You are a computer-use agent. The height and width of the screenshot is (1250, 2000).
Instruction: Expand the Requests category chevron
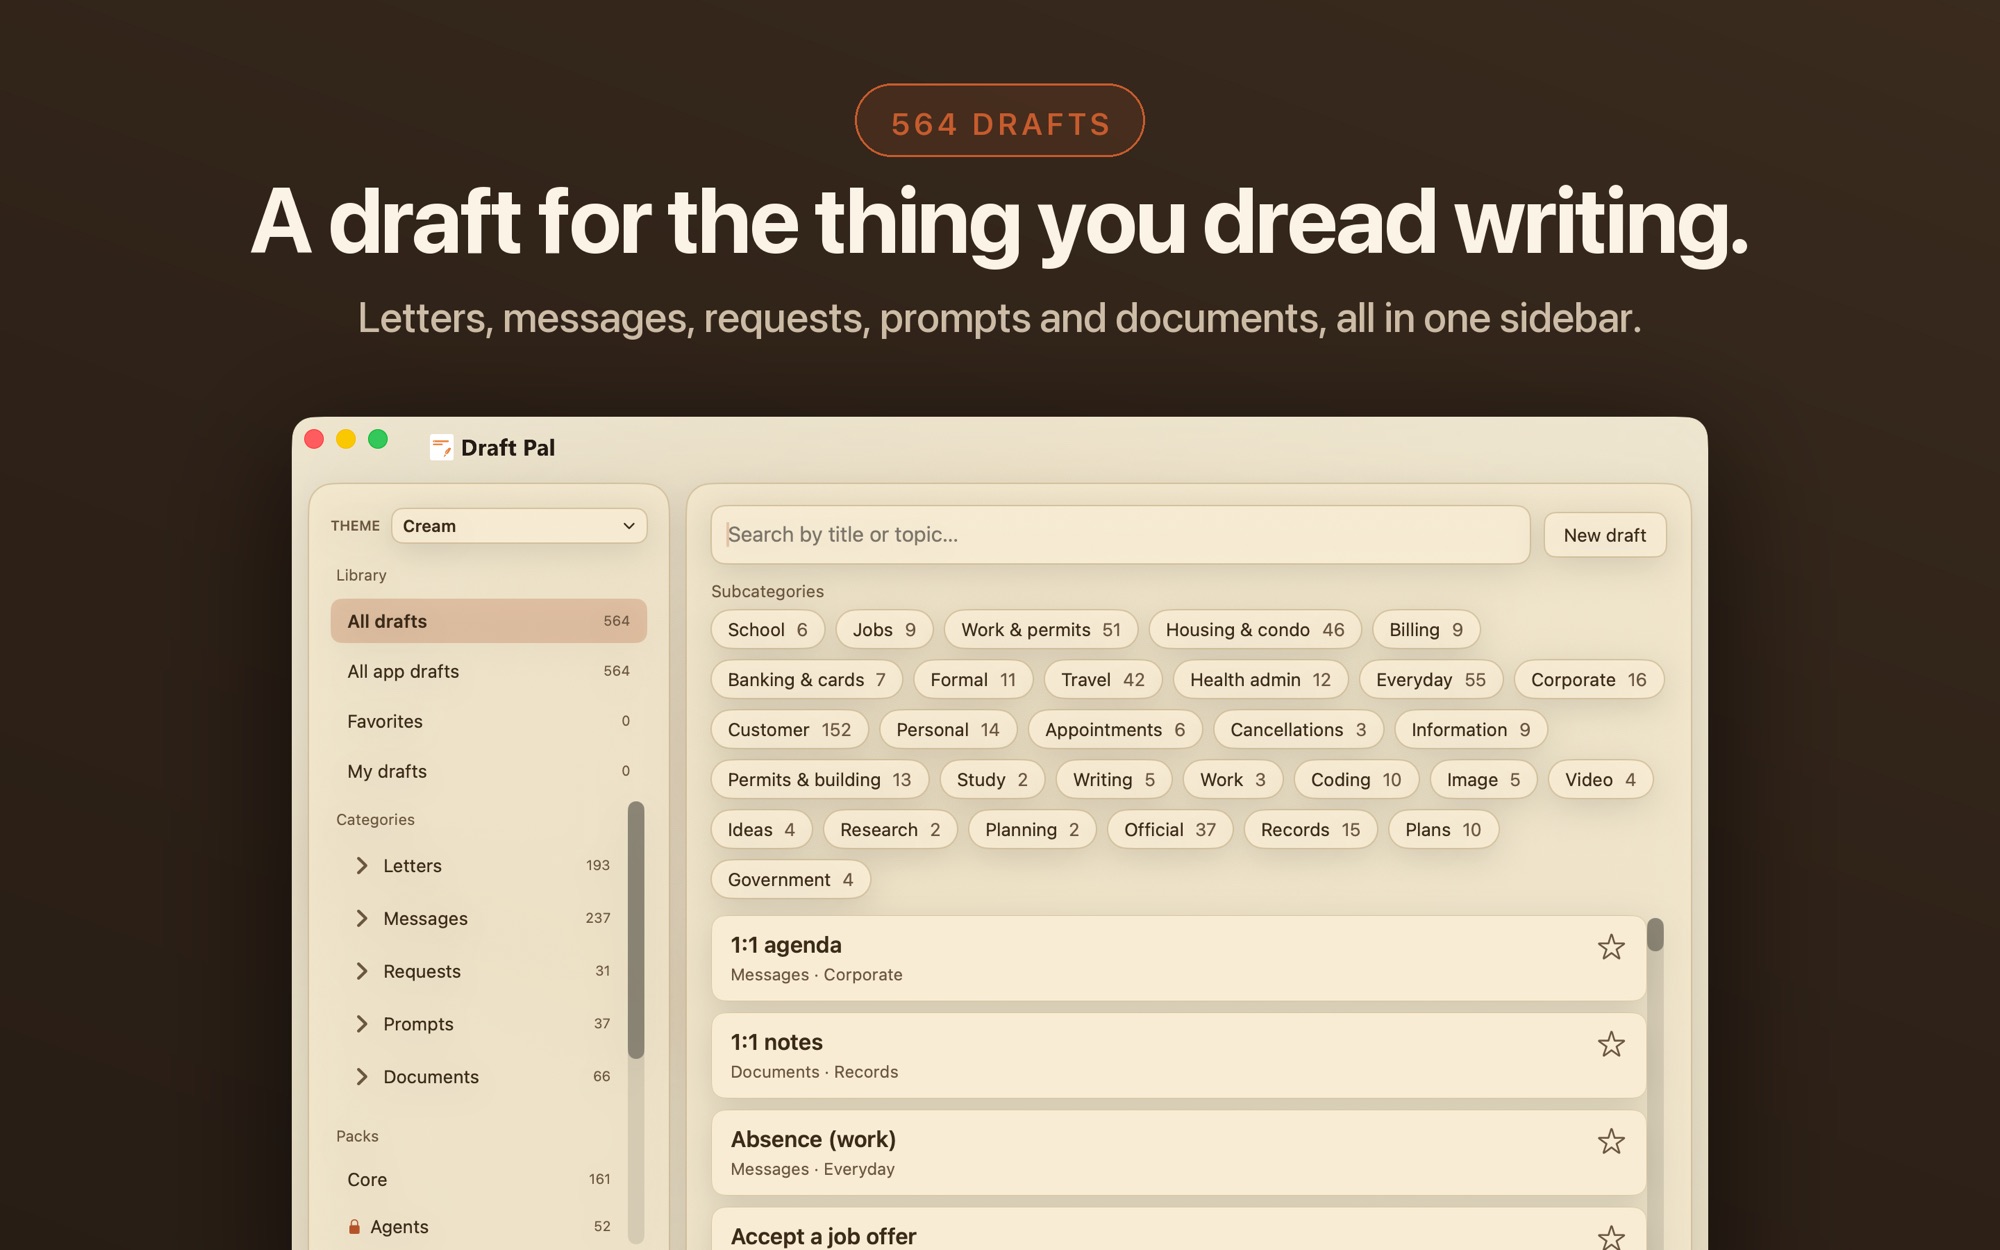(362, 971)
